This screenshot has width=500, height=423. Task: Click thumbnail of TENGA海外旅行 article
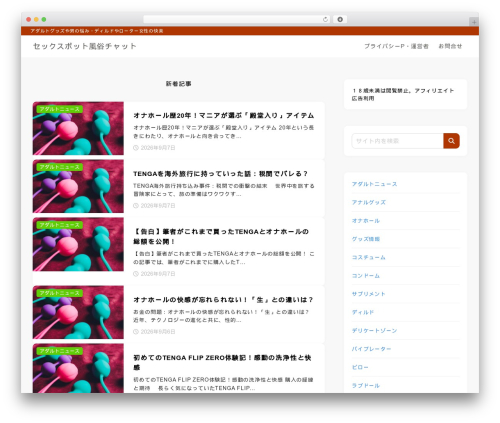coord(78,186)
